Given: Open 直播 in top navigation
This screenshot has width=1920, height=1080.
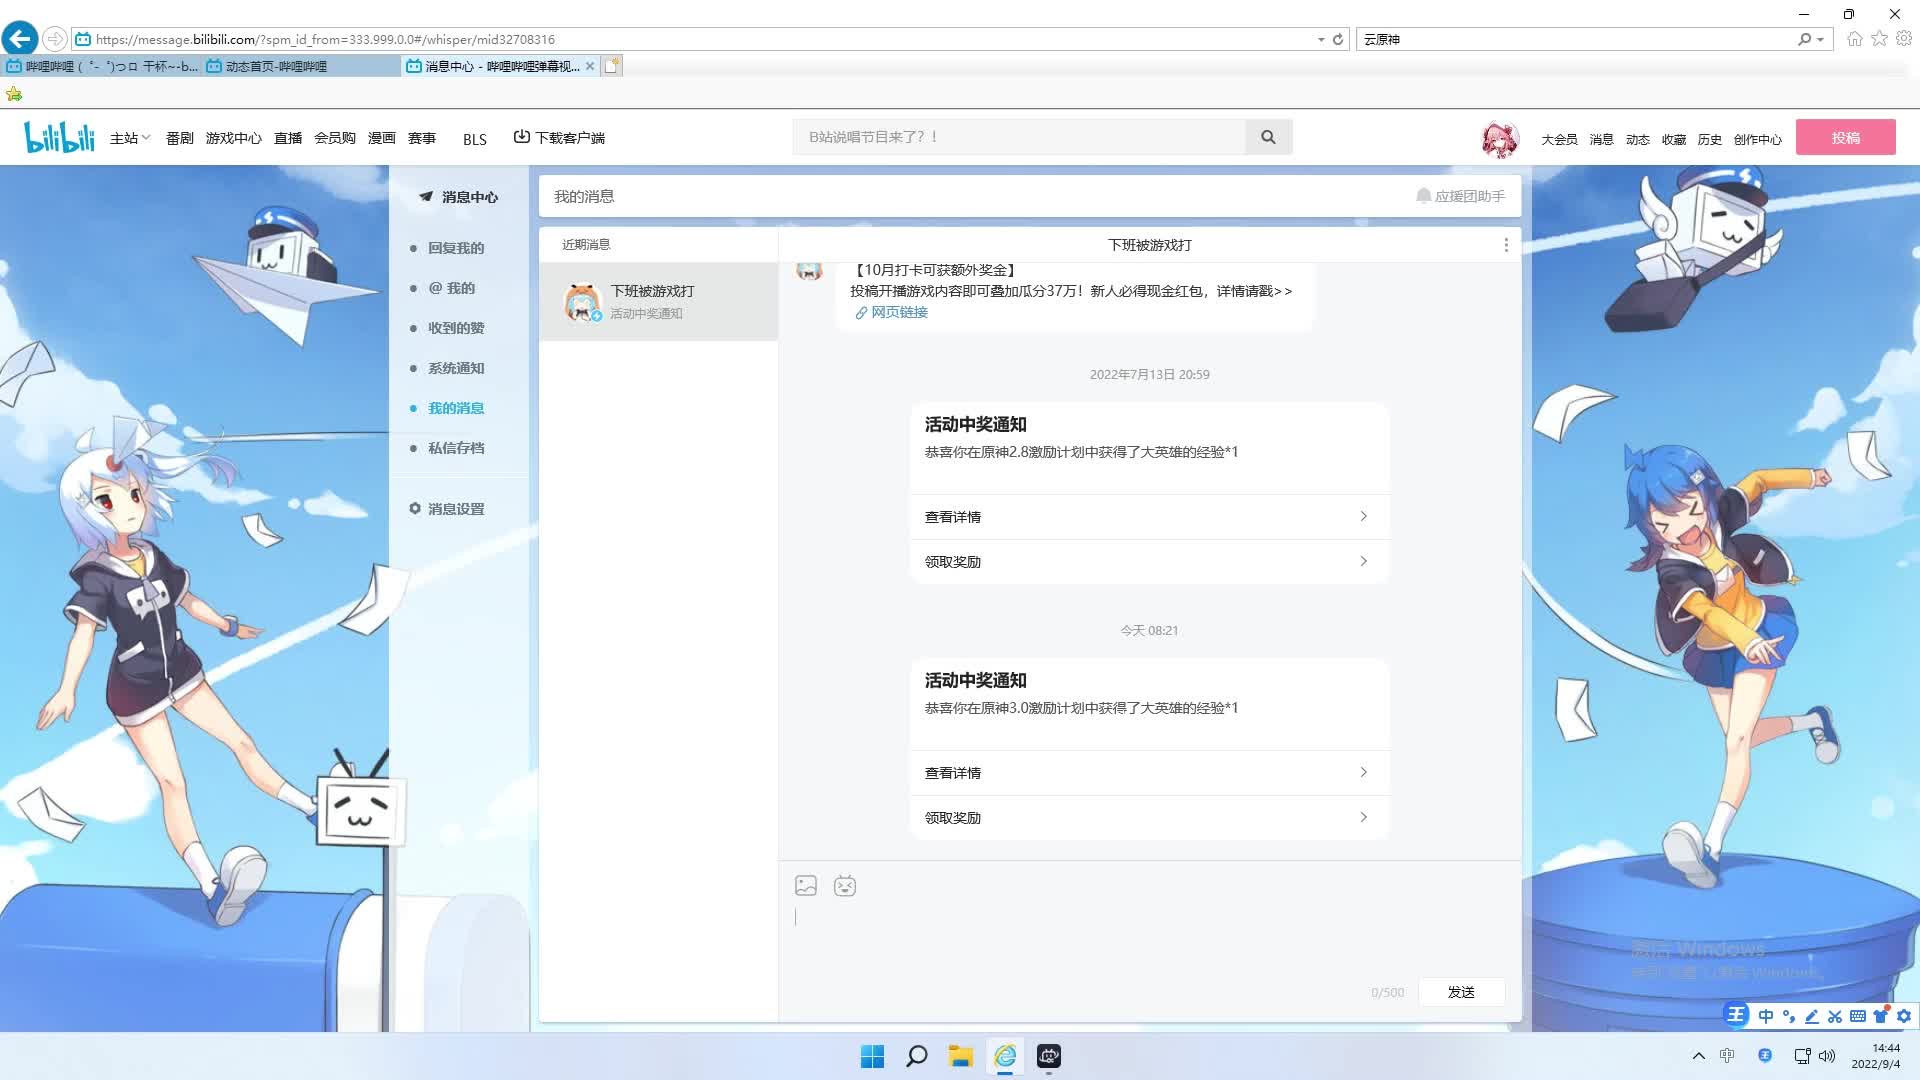Looking at the screenshot, I should point(288,138).
